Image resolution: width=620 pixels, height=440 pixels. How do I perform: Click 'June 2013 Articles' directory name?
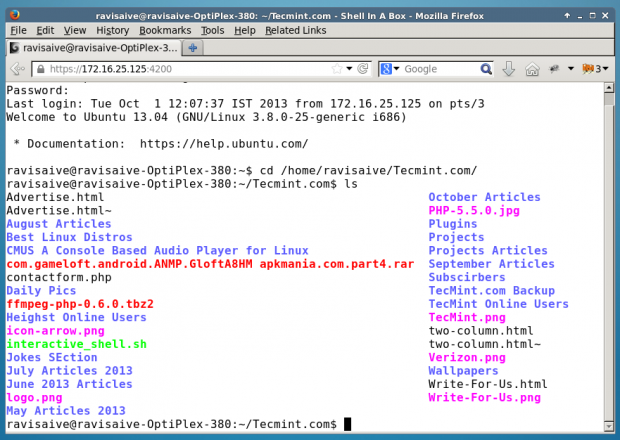click(x=69, y=384)
